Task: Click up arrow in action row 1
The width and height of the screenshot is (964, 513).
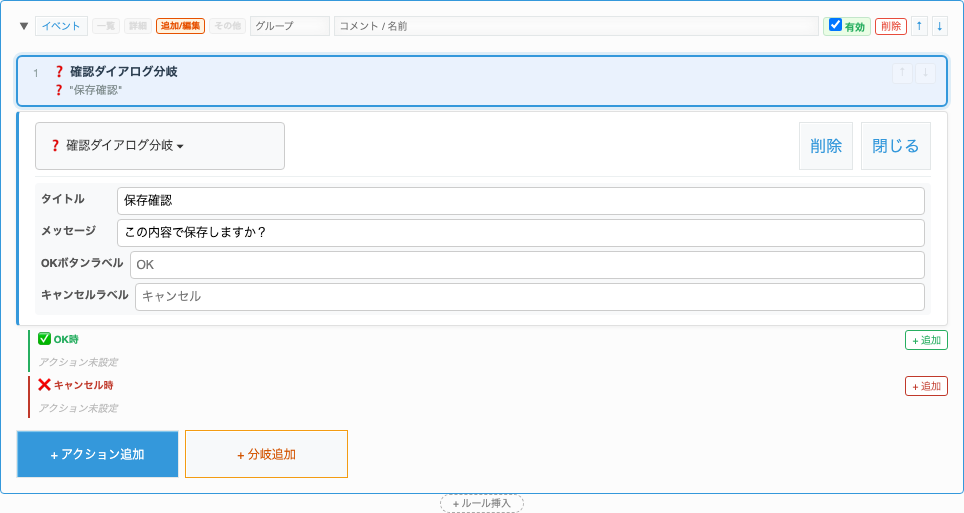Action: (x=902, y=73)
